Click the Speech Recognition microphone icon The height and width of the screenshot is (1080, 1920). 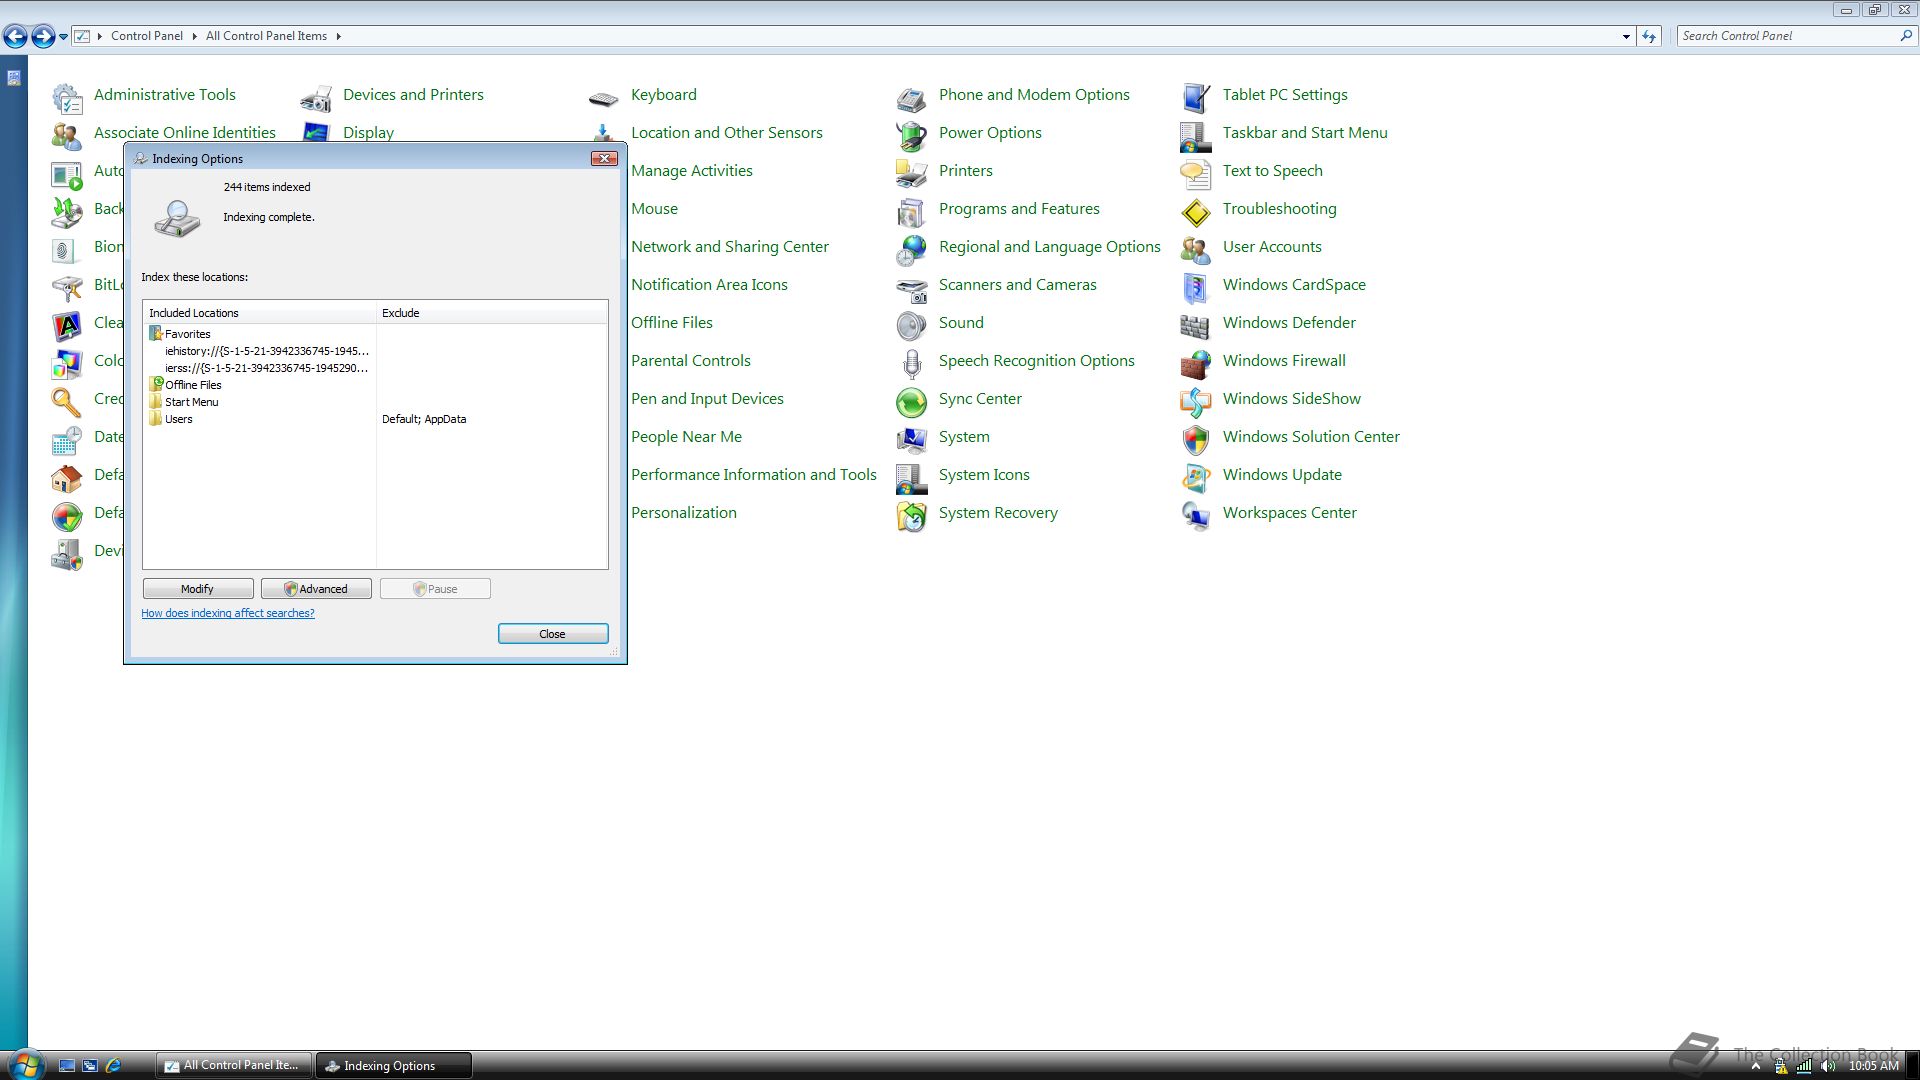(x=911, y=364)
